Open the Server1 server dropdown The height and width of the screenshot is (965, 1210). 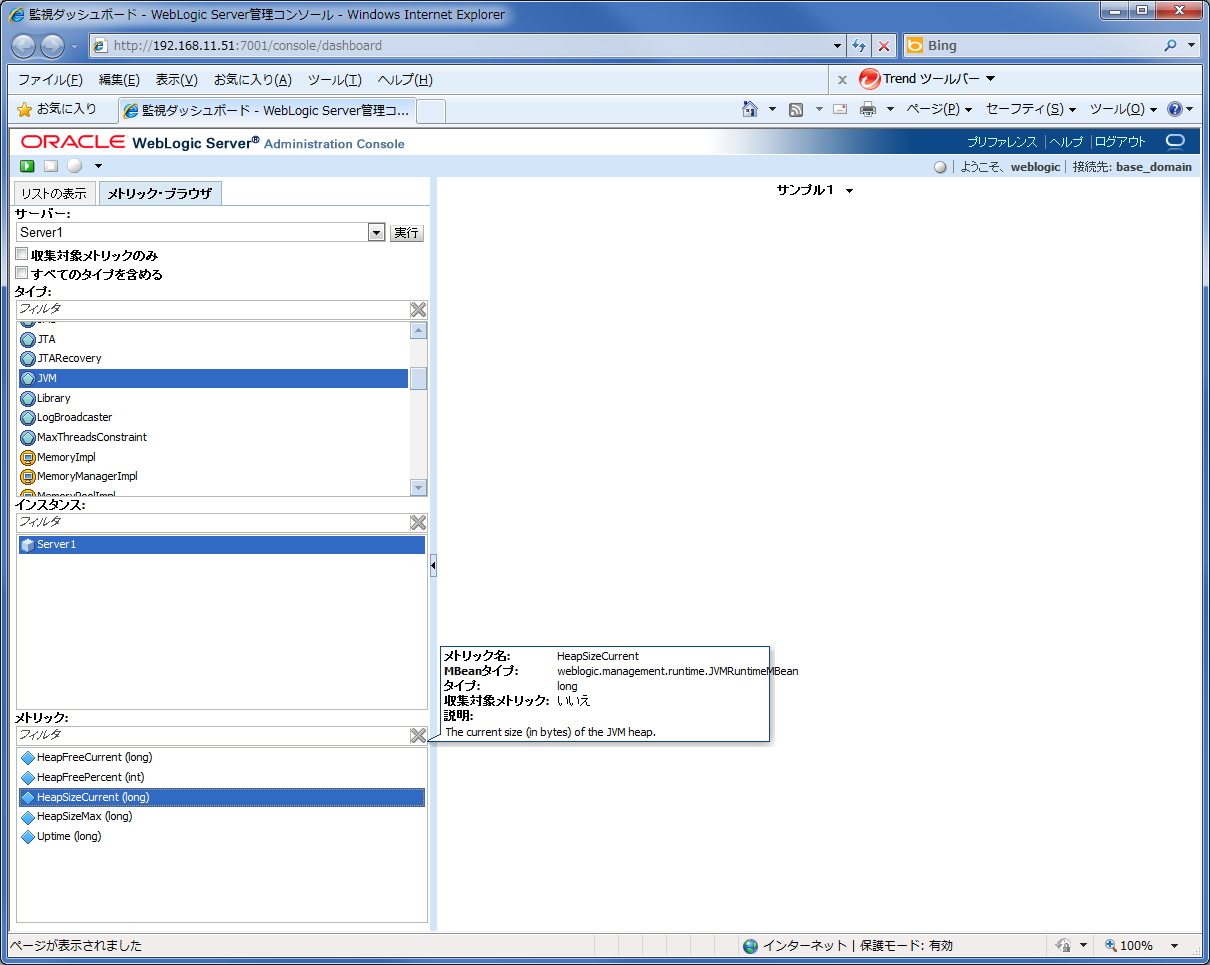pyautogui.click(x=376, y=233)
